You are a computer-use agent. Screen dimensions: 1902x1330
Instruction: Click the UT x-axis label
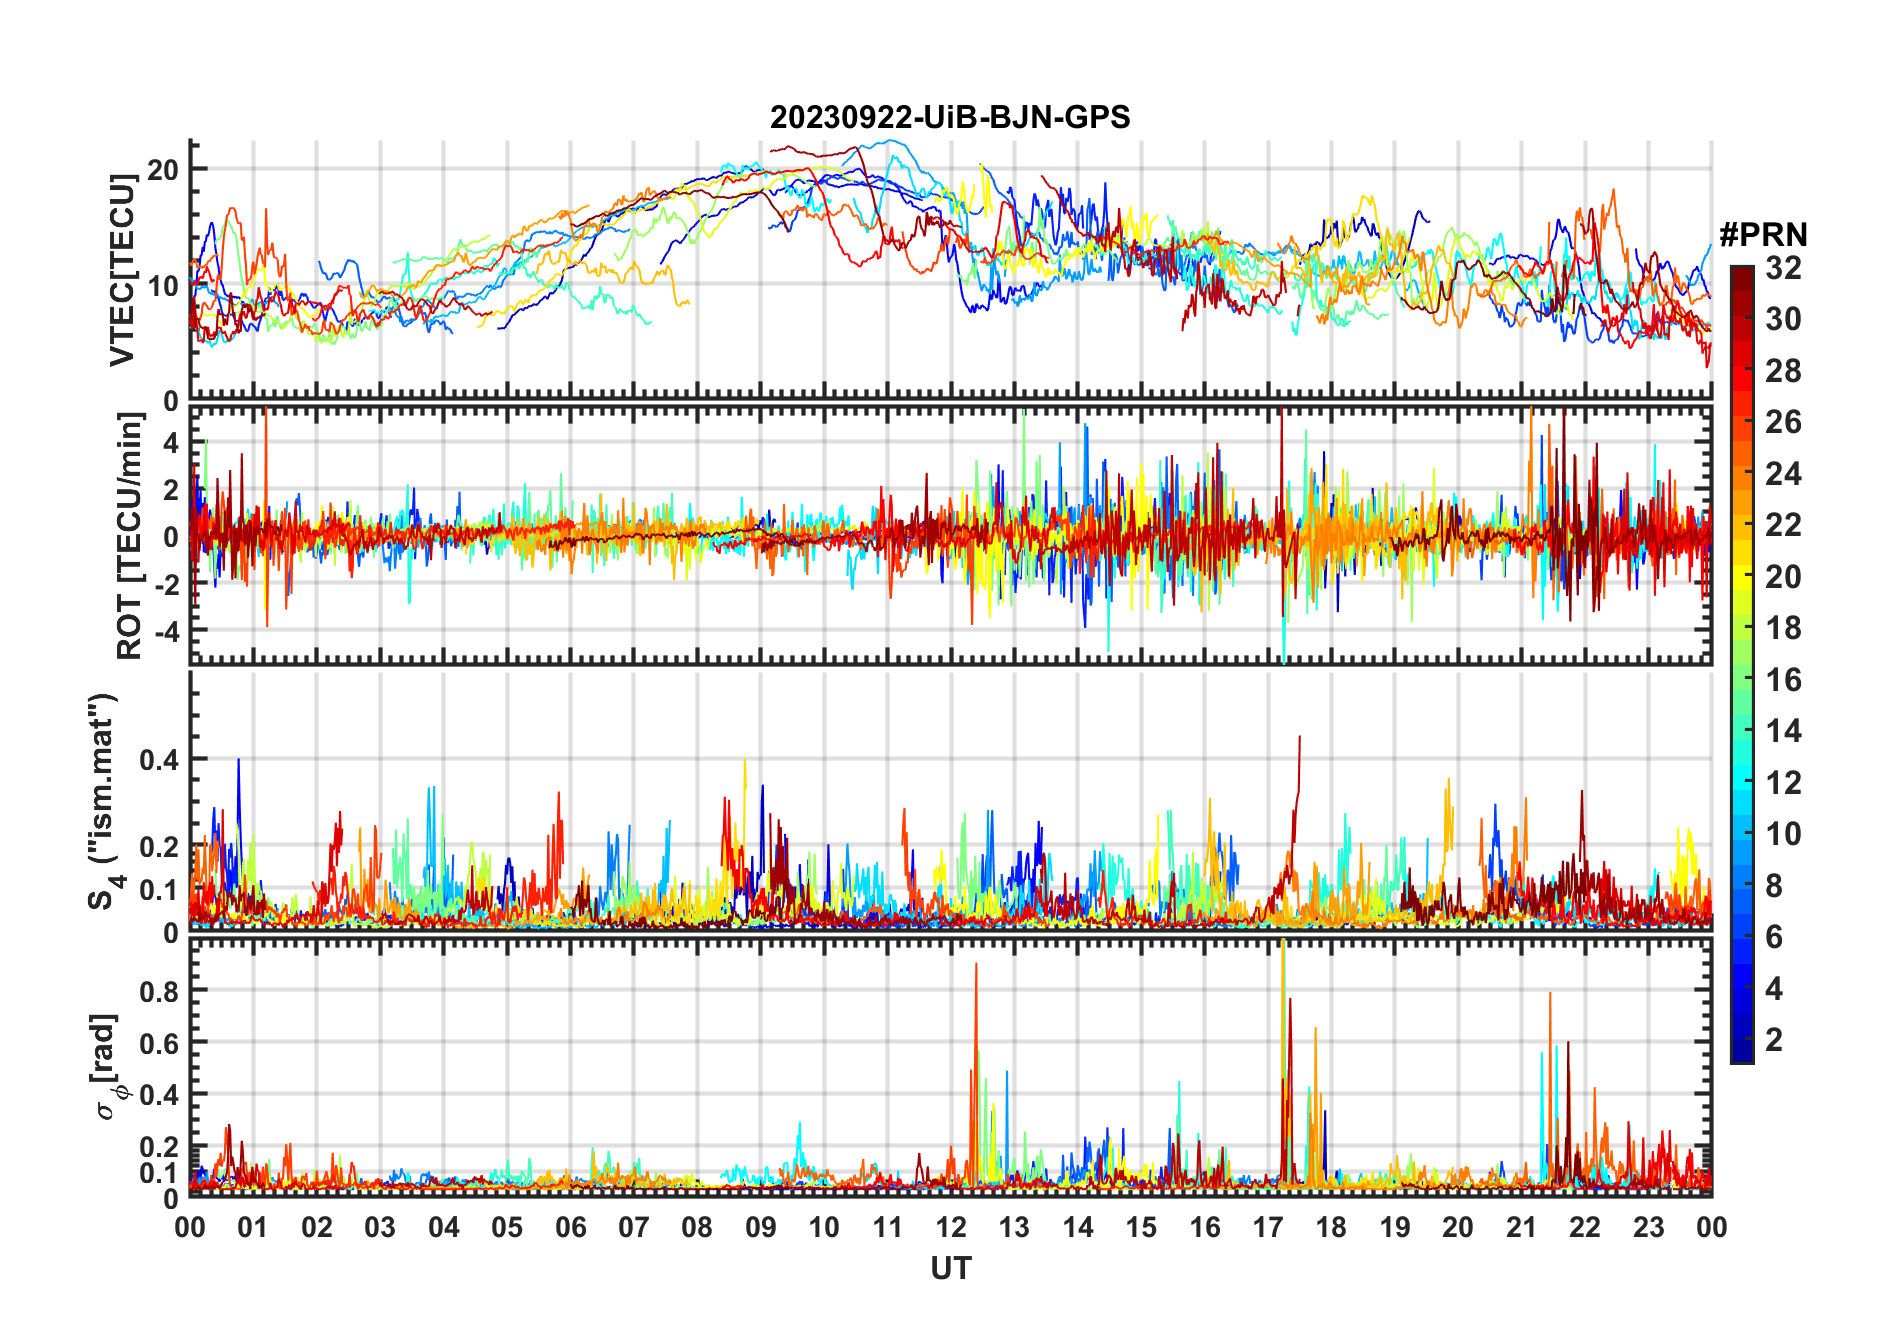tap(950, 1268)
